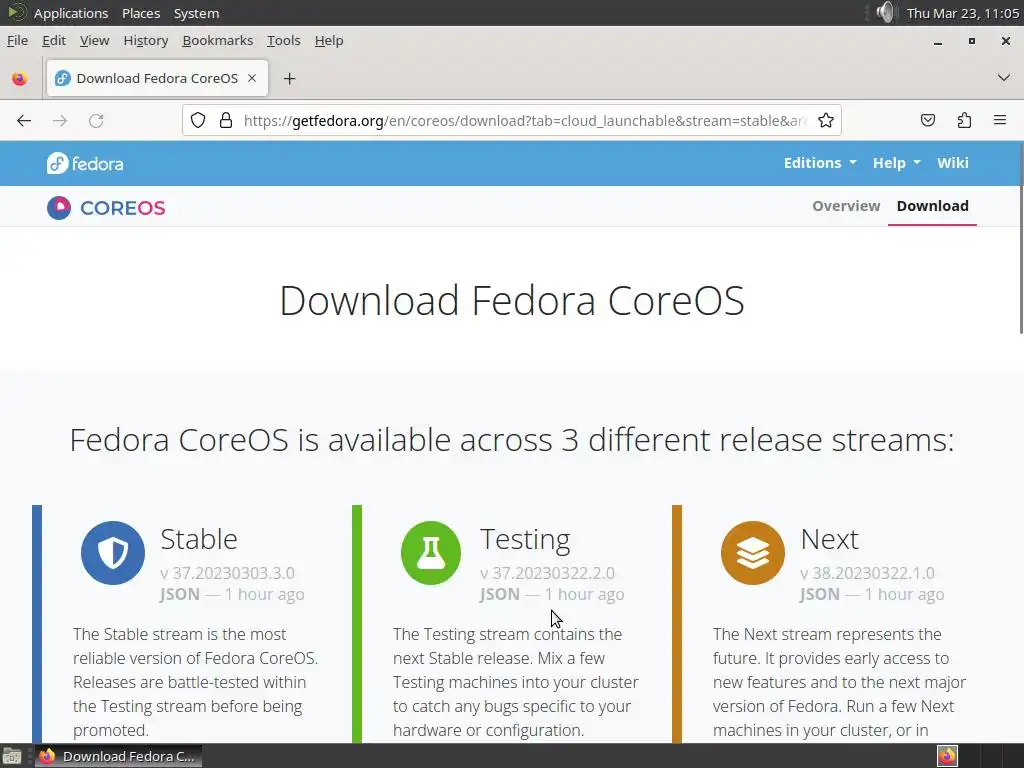Open the list all tabs chevron

(x=1004, y=78)
